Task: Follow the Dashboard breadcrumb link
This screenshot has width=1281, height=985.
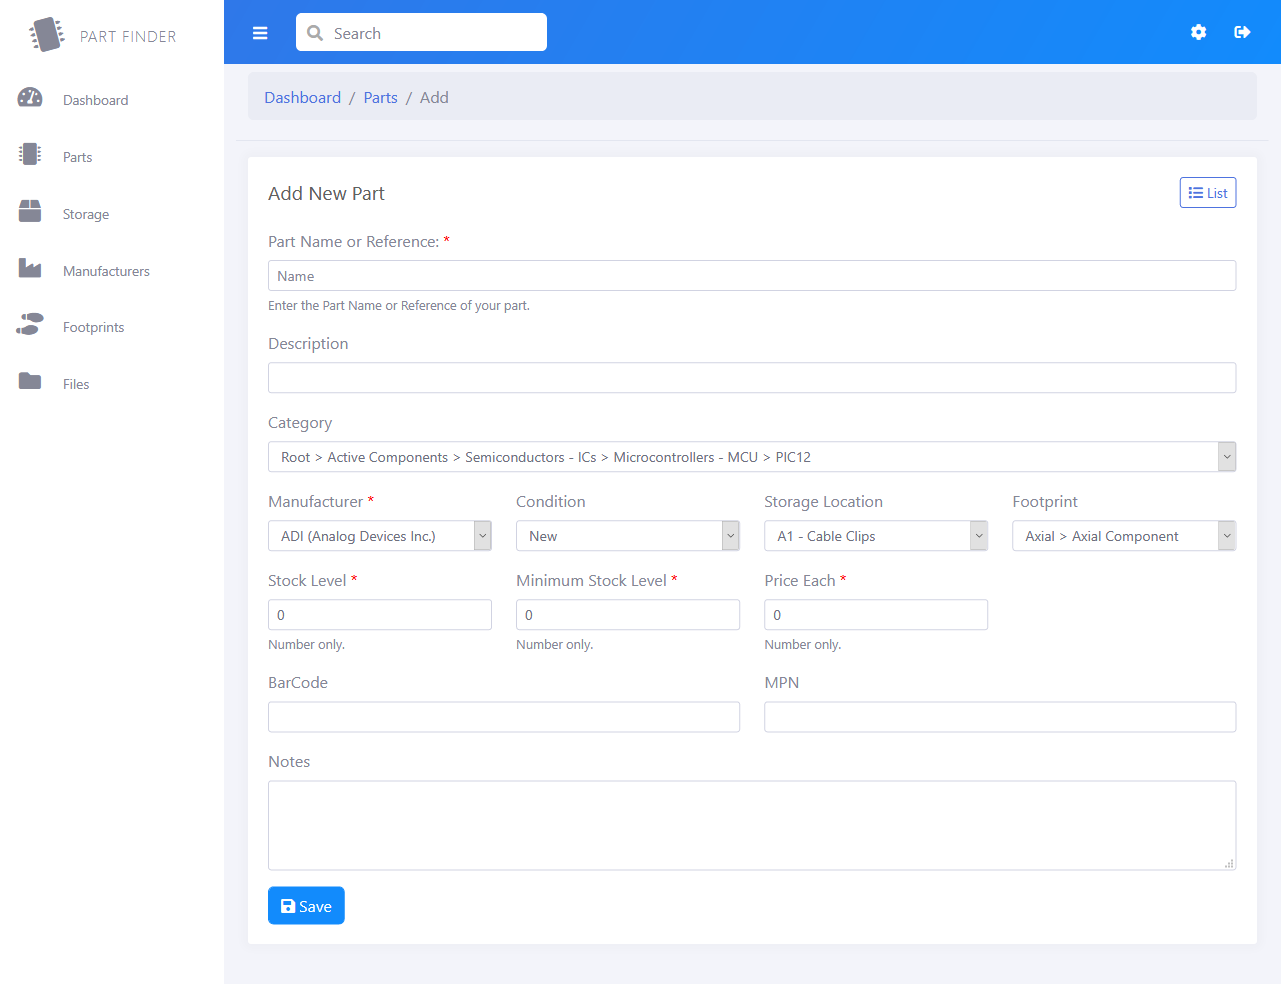Action: [x=302, y=97]
